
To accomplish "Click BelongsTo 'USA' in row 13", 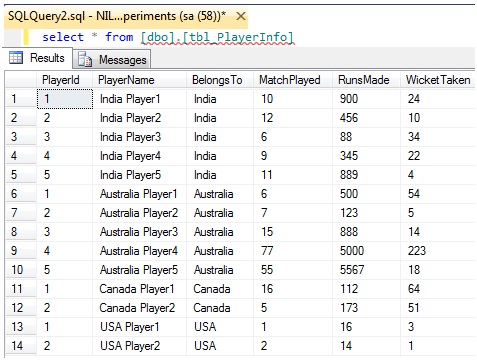I will [220, 327].
